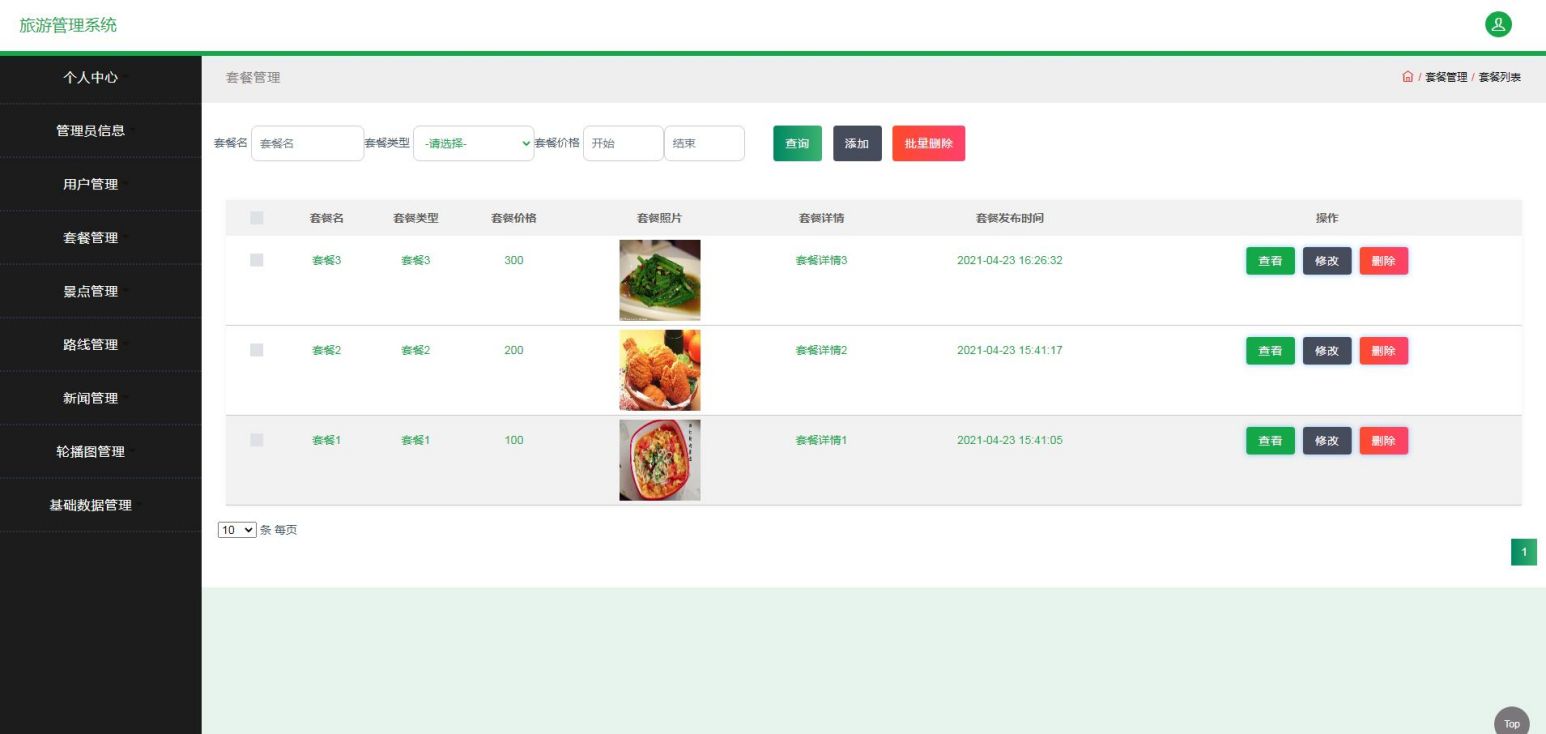Edit 套餐3 using its 修改 button
The image size is (1546, 734).
(x=1327, y=261)
